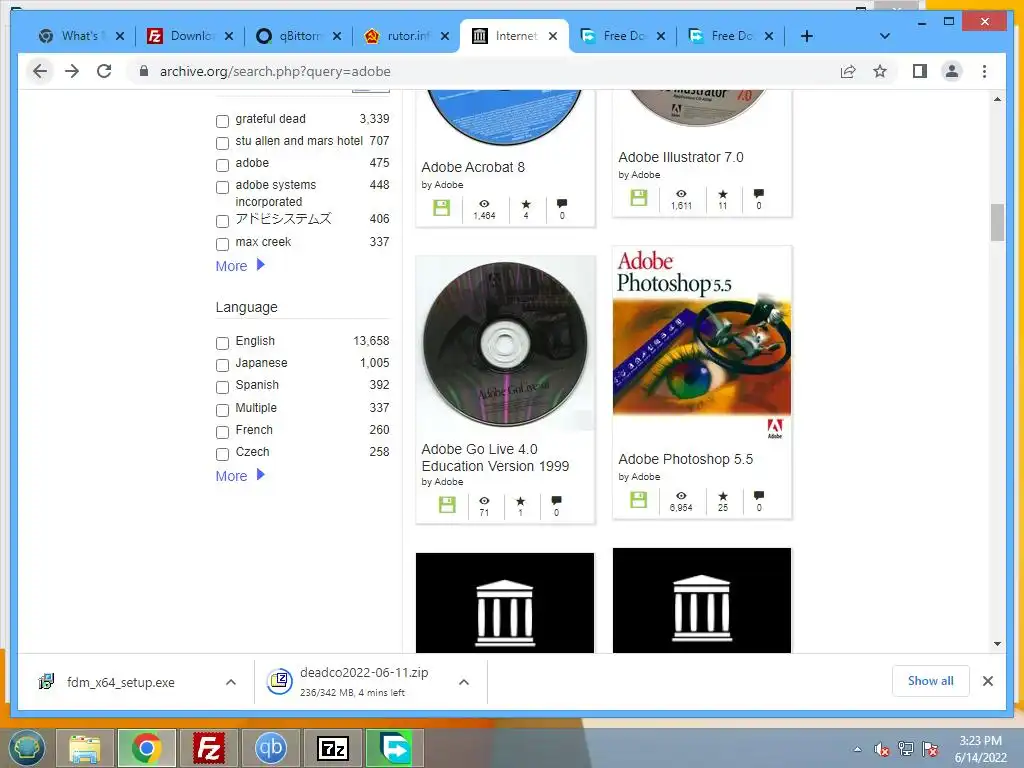Click software icon on Adobe Photoshop 5.5 card
The image size is (1024, 768).
click(639, 500)
